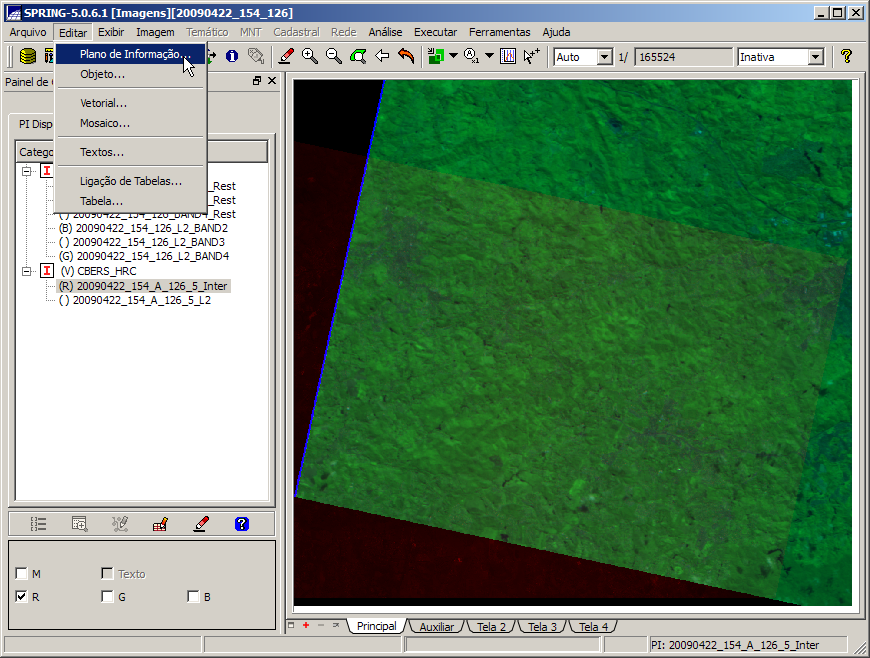Viewport: 870px width, 658px height.
Task: Click the database icon in the toolbar
Action: [x=28, y=57]
